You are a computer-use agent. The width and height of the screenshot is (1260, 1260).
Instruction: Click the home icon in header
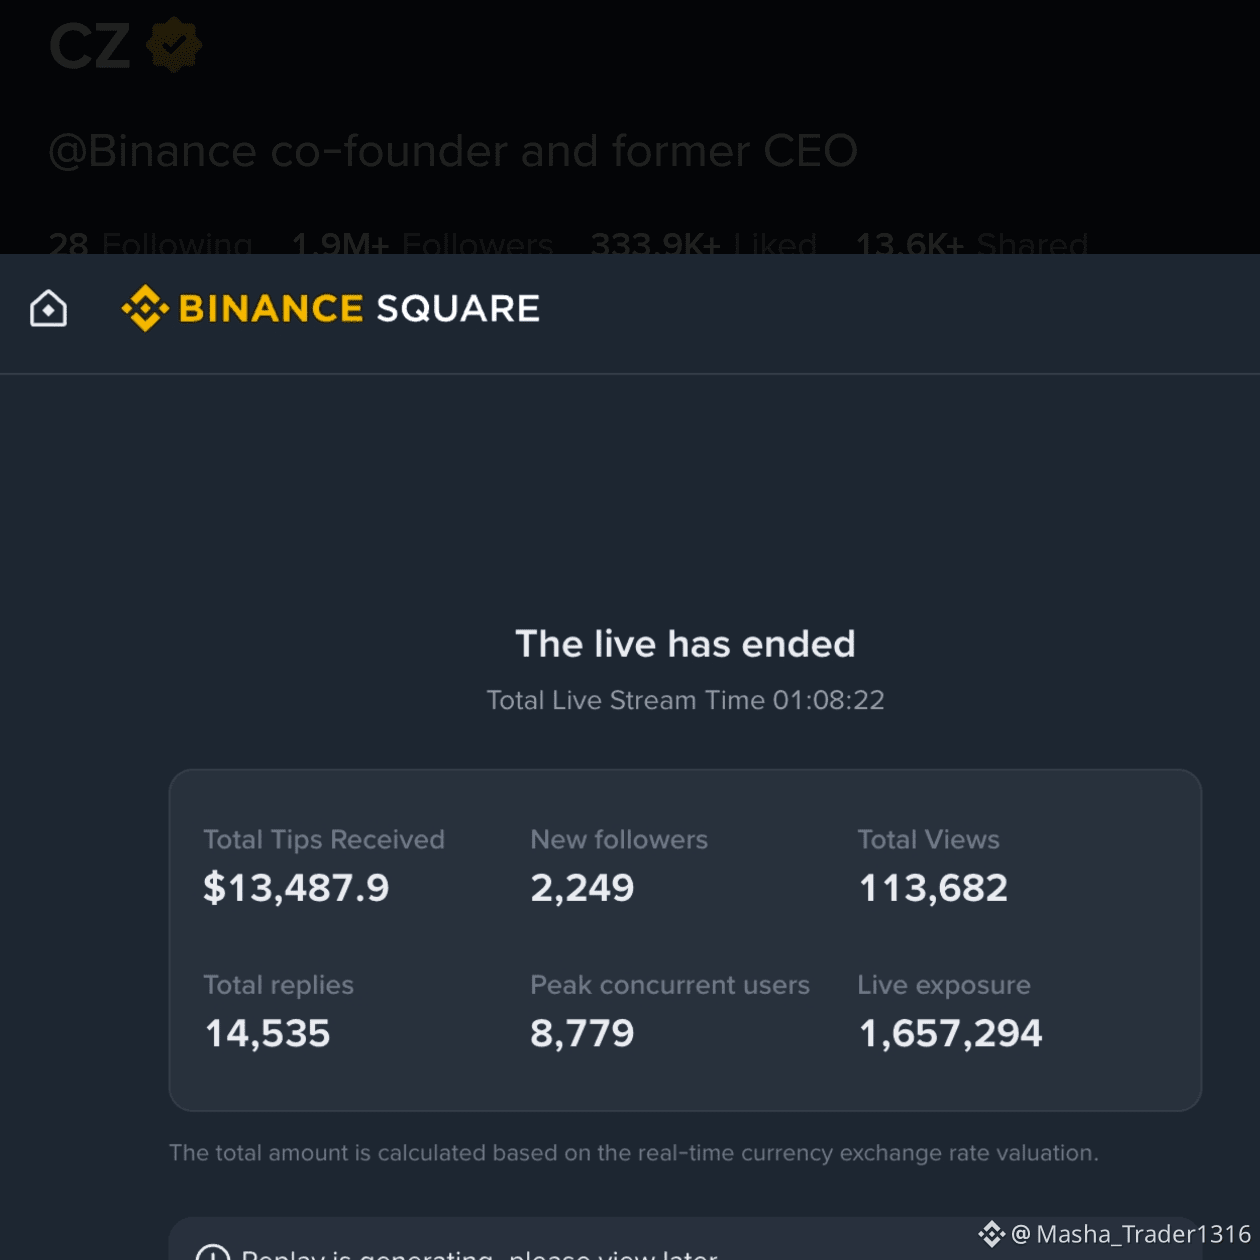coord(48,309)
